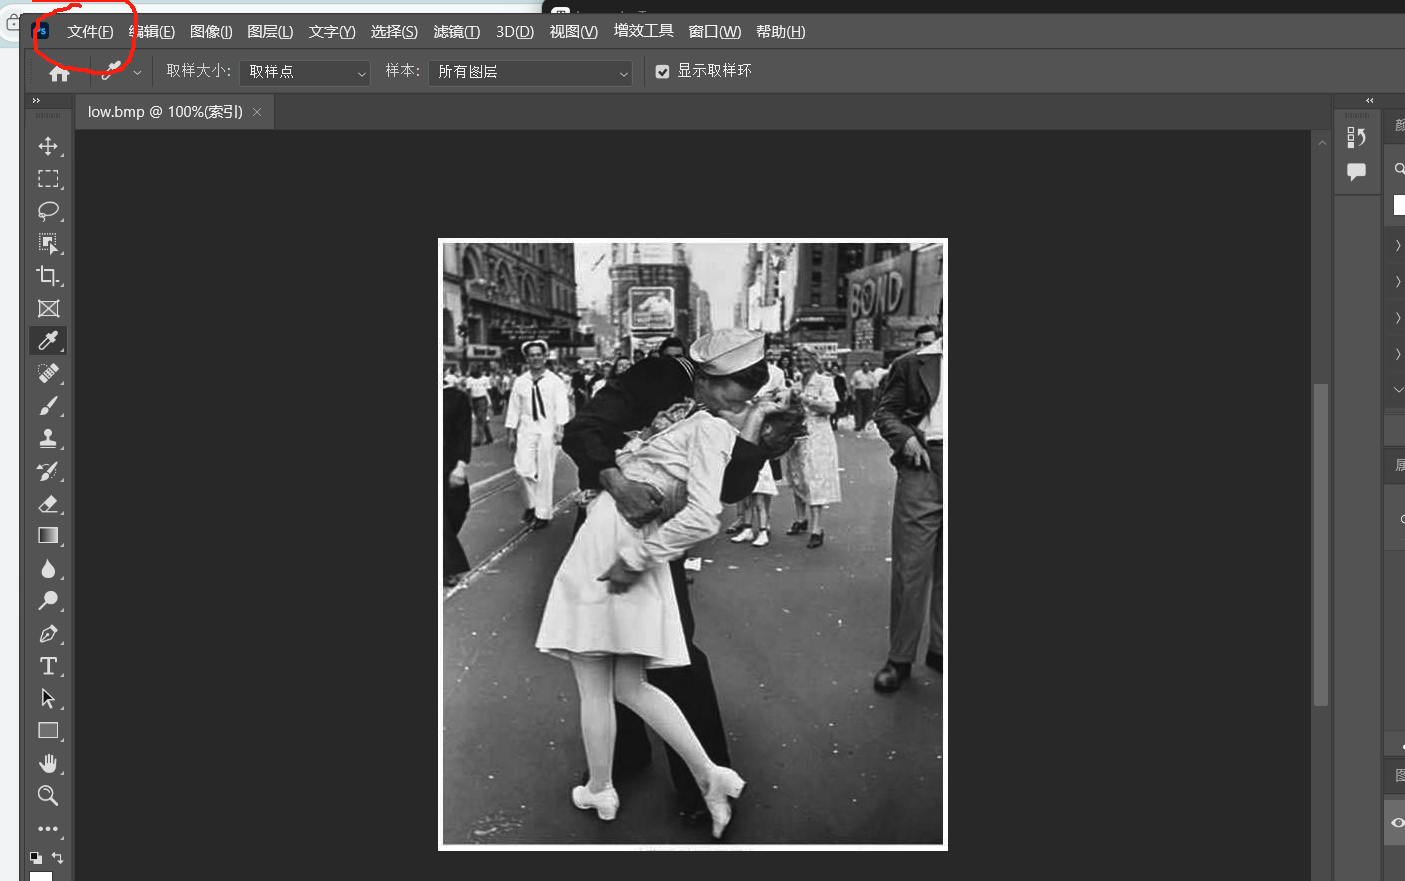Open the History panel icon
Viewport: 1405px width, 881px height.
(x=1357, y=136)
